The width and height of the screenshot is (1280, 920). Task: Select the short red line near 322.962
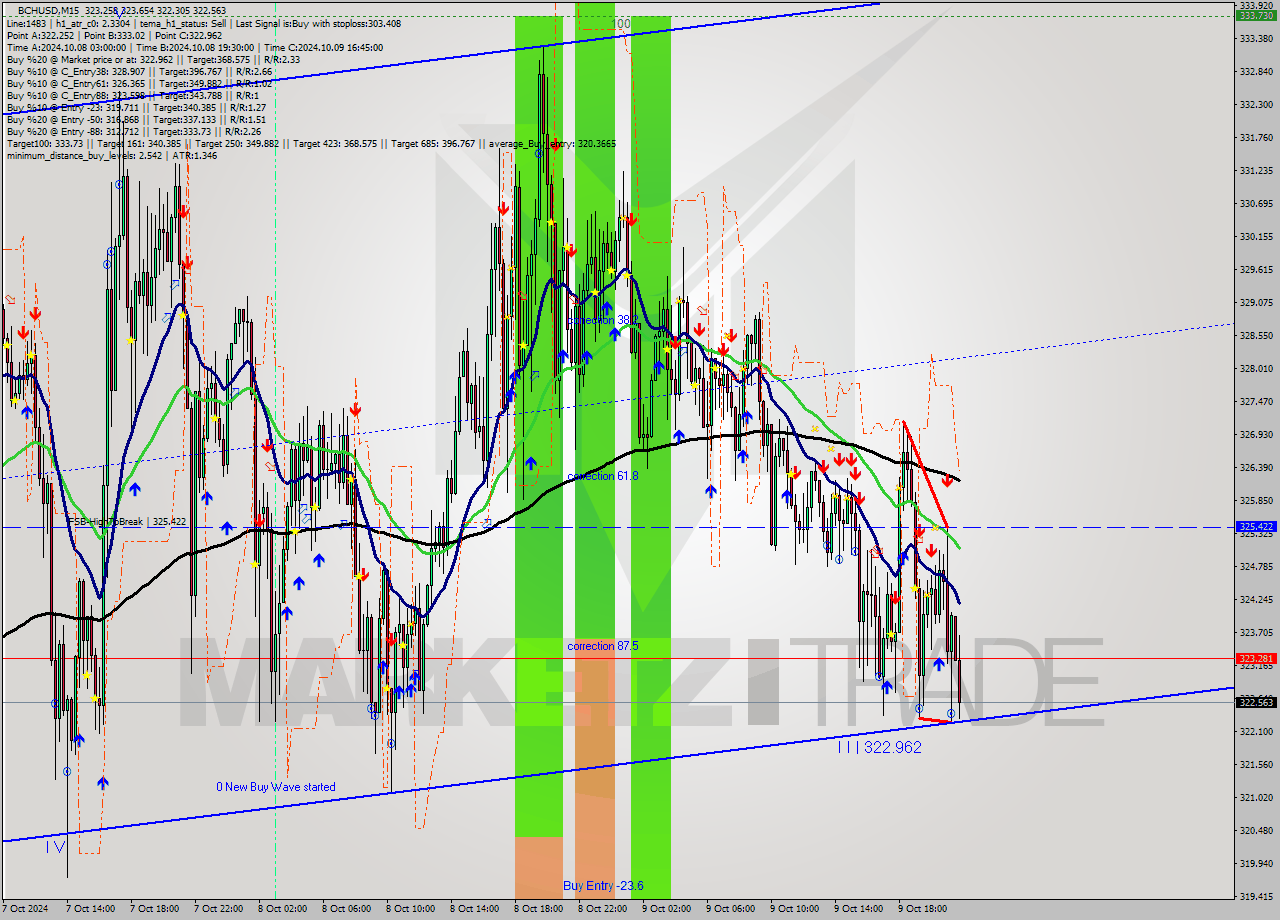934,719
